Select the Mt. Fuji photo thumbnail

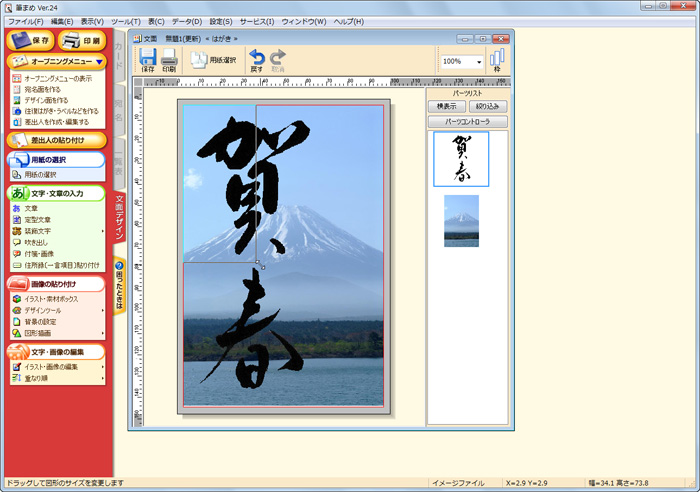(461, 220)
